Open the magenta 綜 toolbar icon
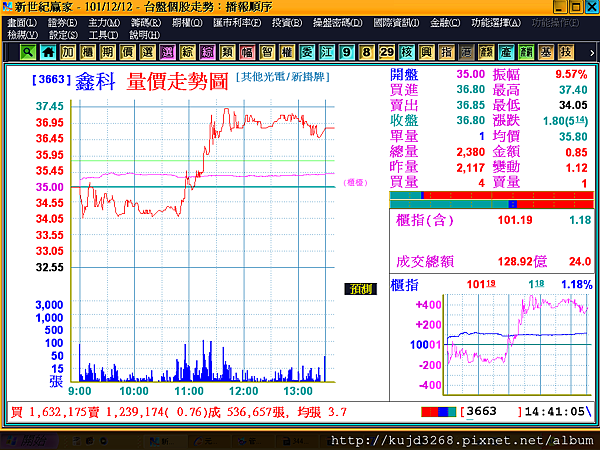This screenshot has height=450, width=600. (207, 52)
